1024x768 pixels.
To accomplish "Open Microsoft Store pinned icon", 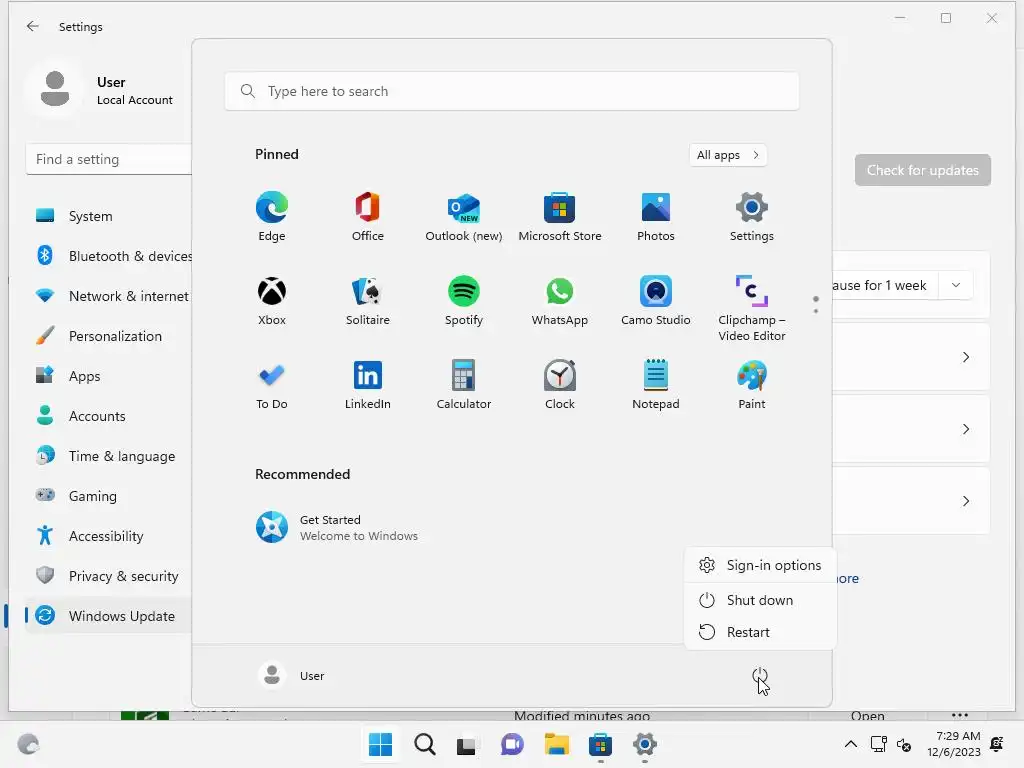I will point(560,217).
